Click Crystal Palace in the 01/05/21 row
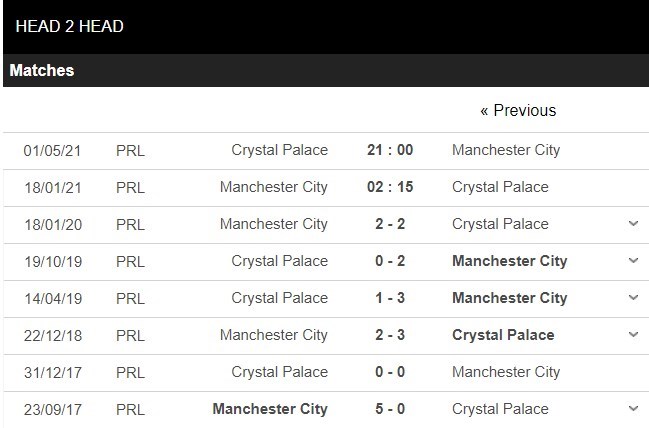Viewport: 649px width, 428px height. point(279,150)
